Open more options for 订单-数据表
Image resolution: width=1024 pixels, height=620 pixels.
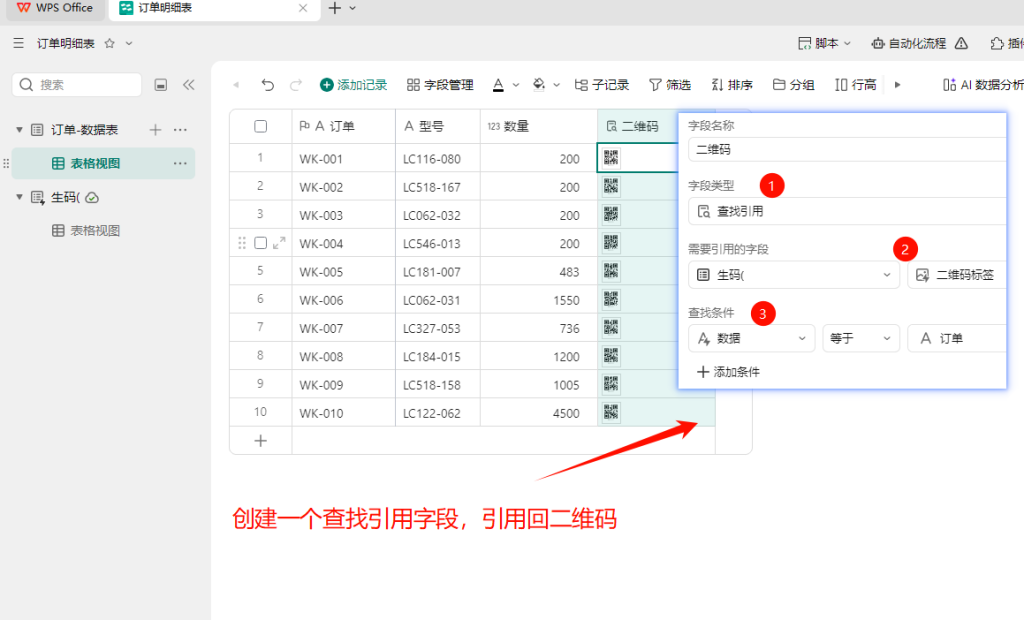(180, 130)
